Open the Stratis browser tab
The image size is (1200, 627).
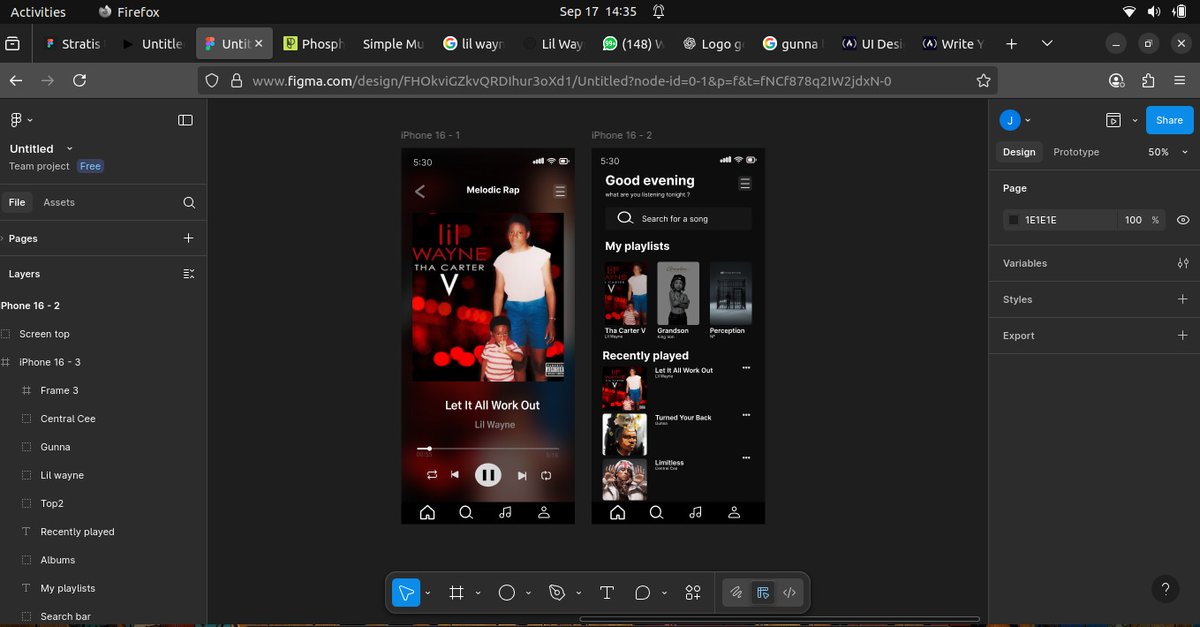coord(72,44)
